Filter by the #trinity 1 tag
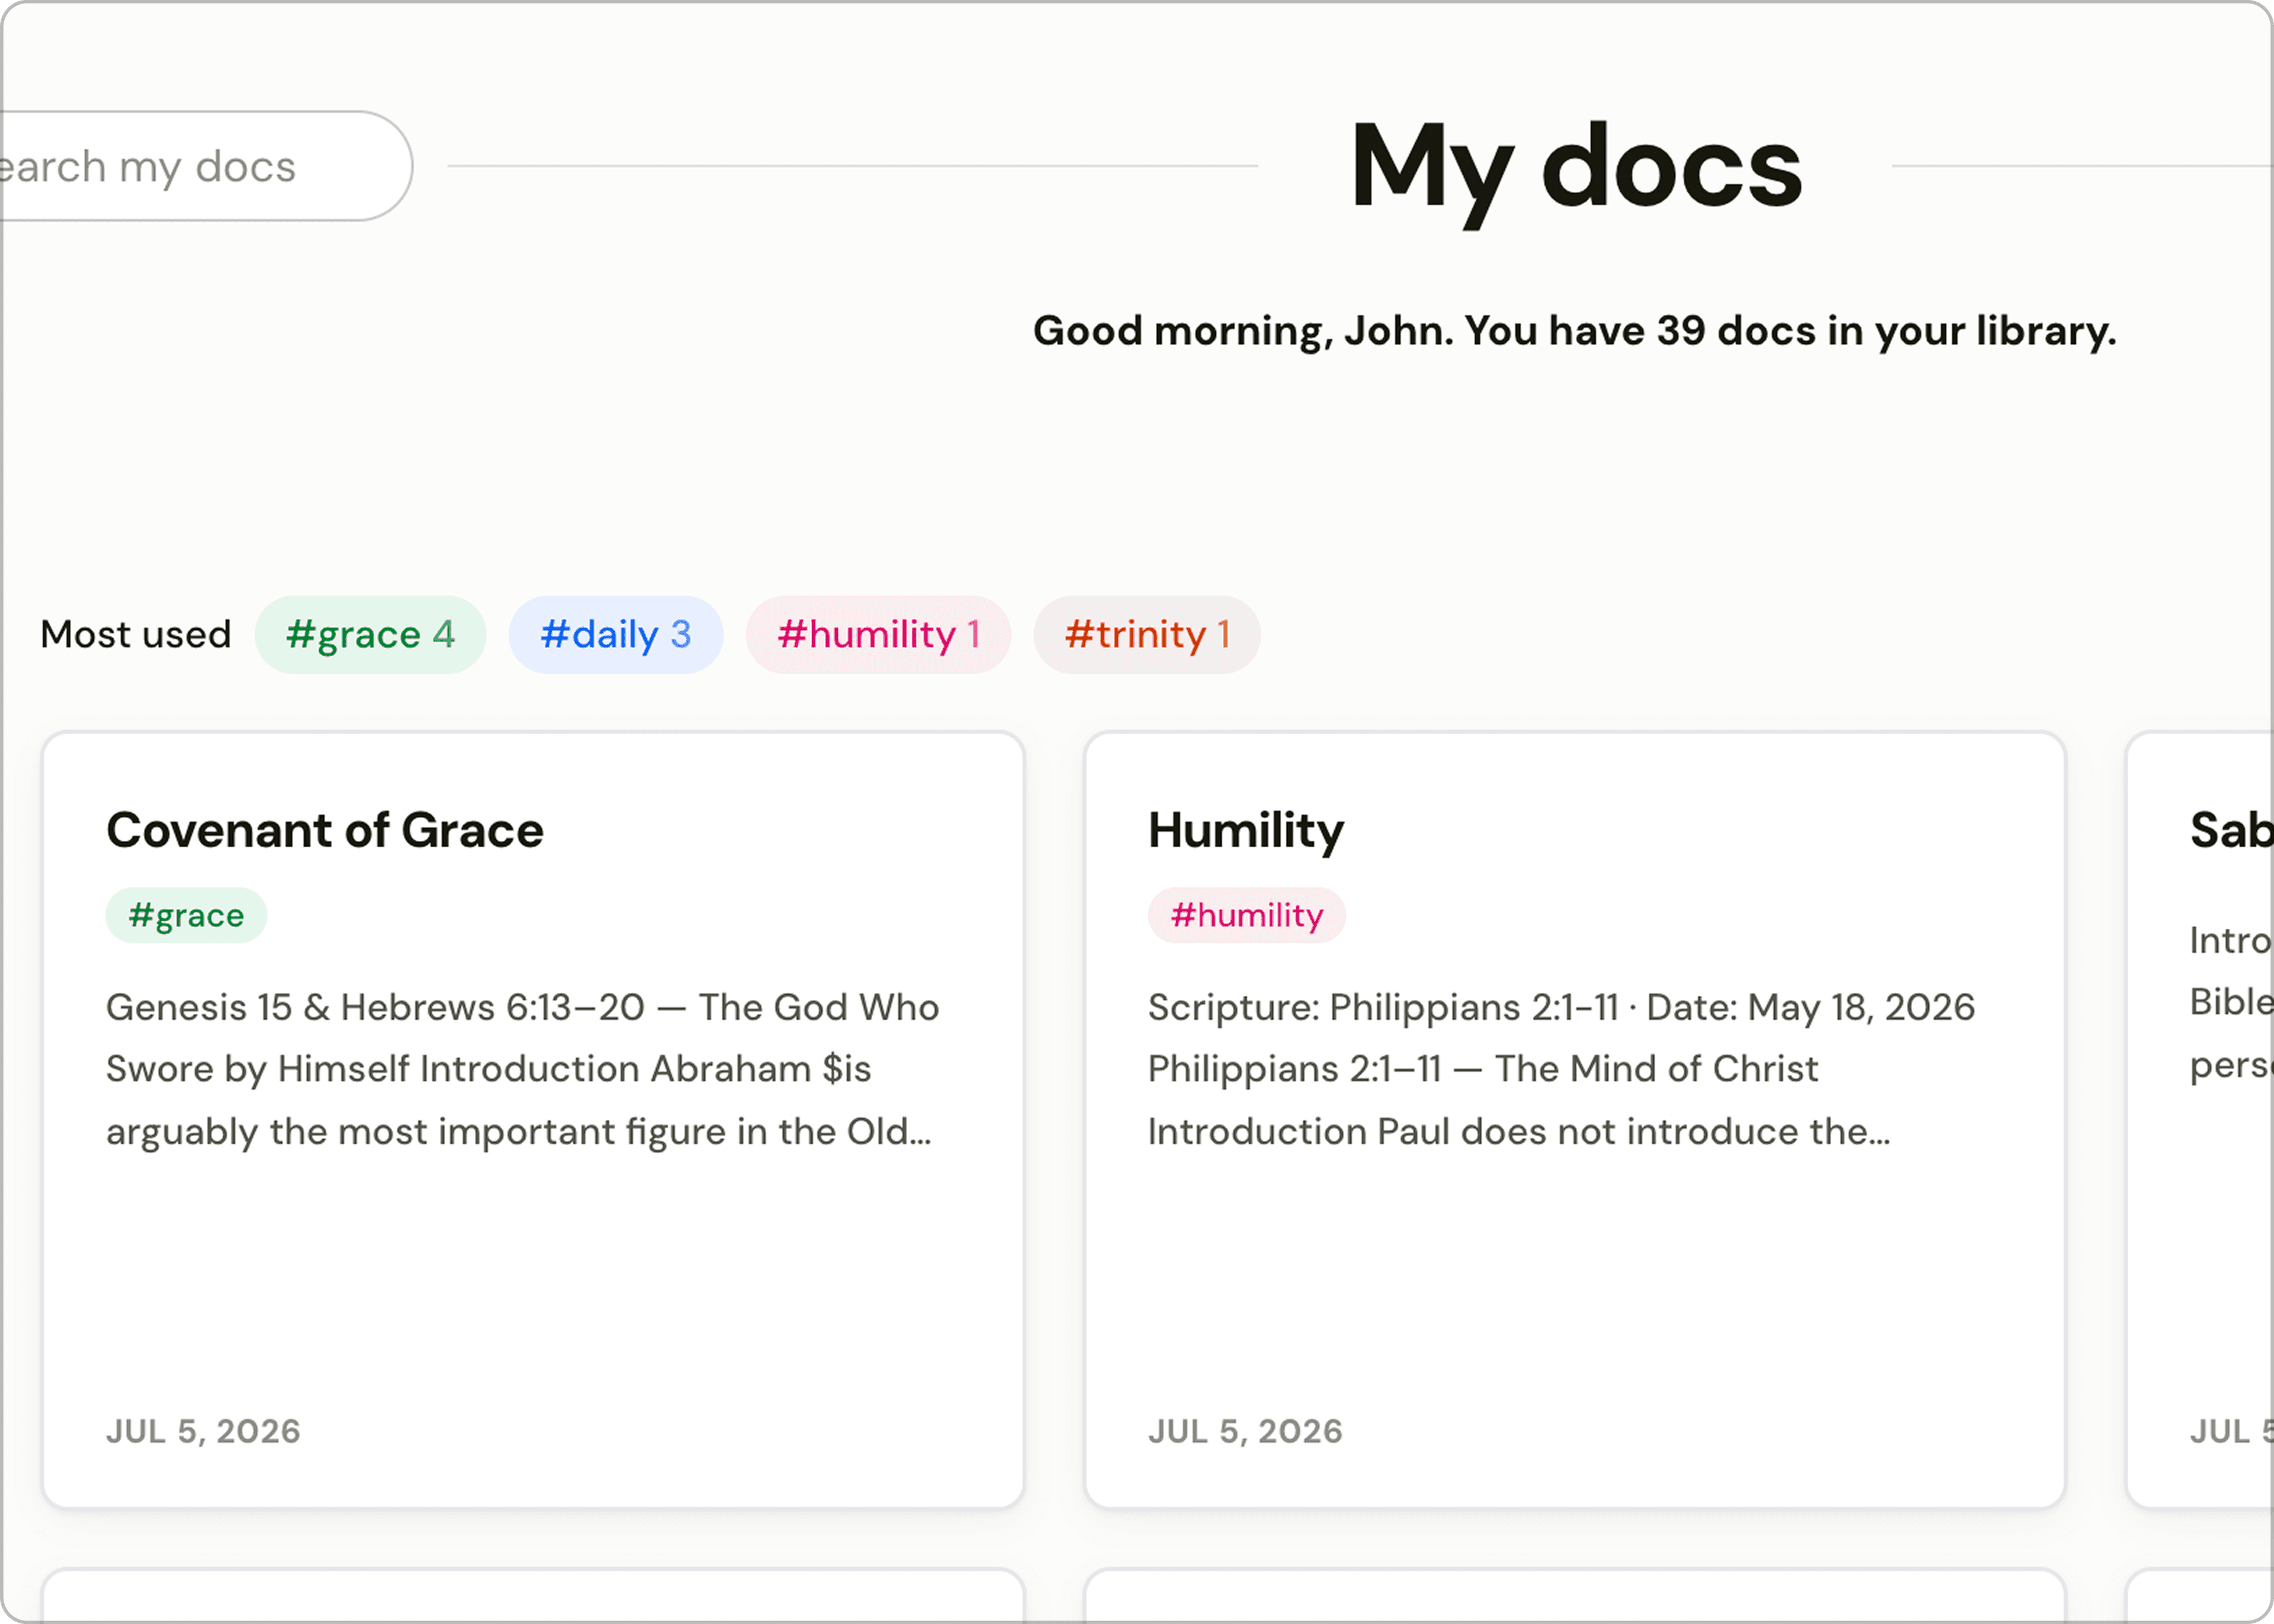The image size is (2274, 1624). (1147, 635)
